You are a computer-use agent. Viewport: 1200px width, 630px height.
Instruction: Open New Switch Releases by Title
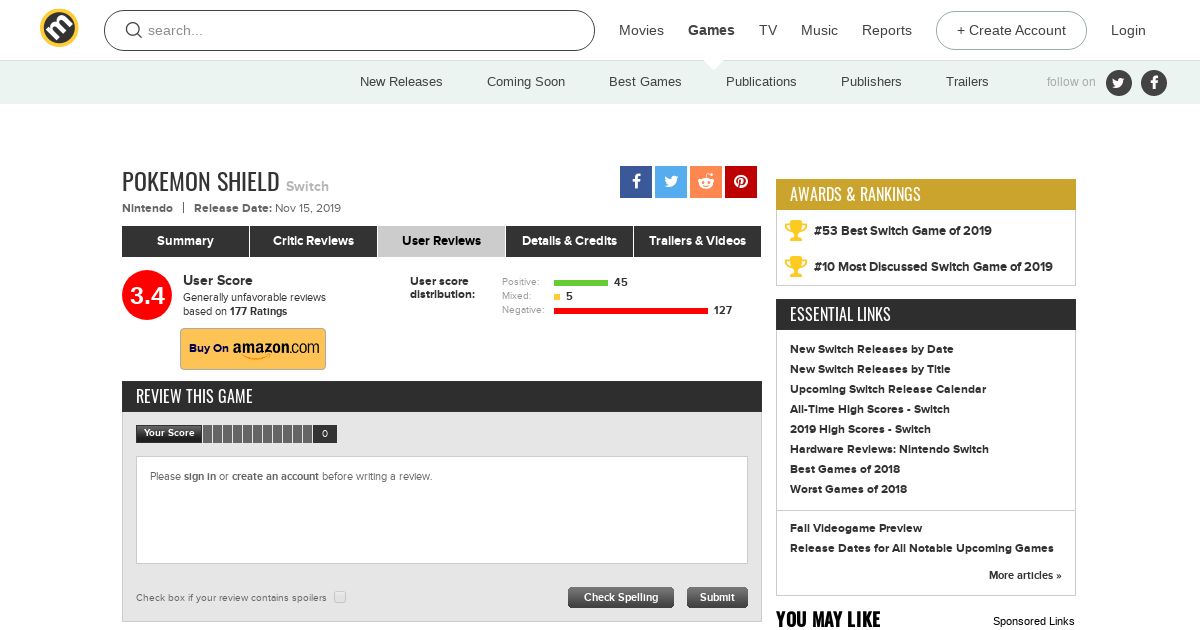click(870, 369)
